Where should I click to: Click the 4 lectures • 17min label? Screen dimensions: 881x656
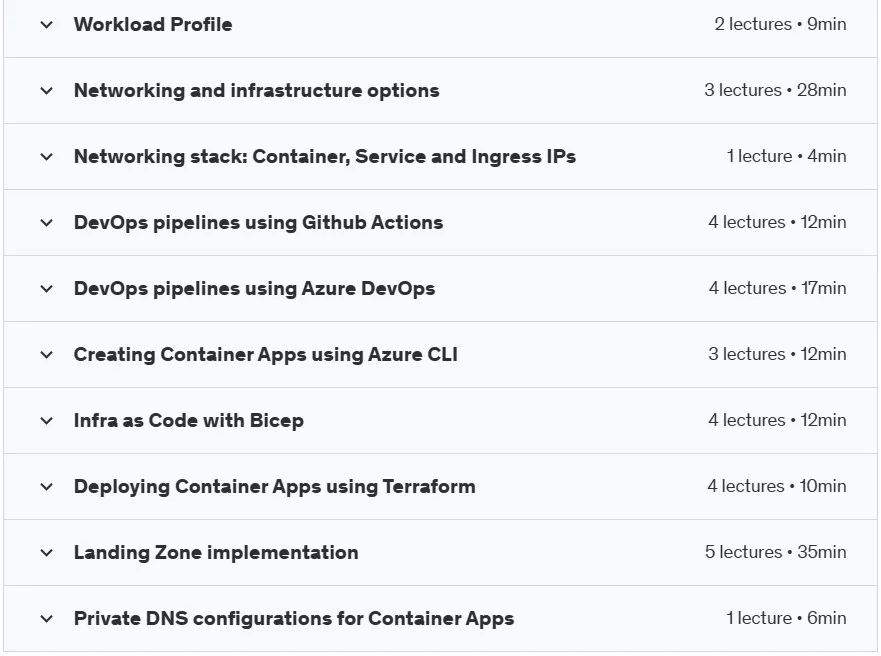(777, 288)
